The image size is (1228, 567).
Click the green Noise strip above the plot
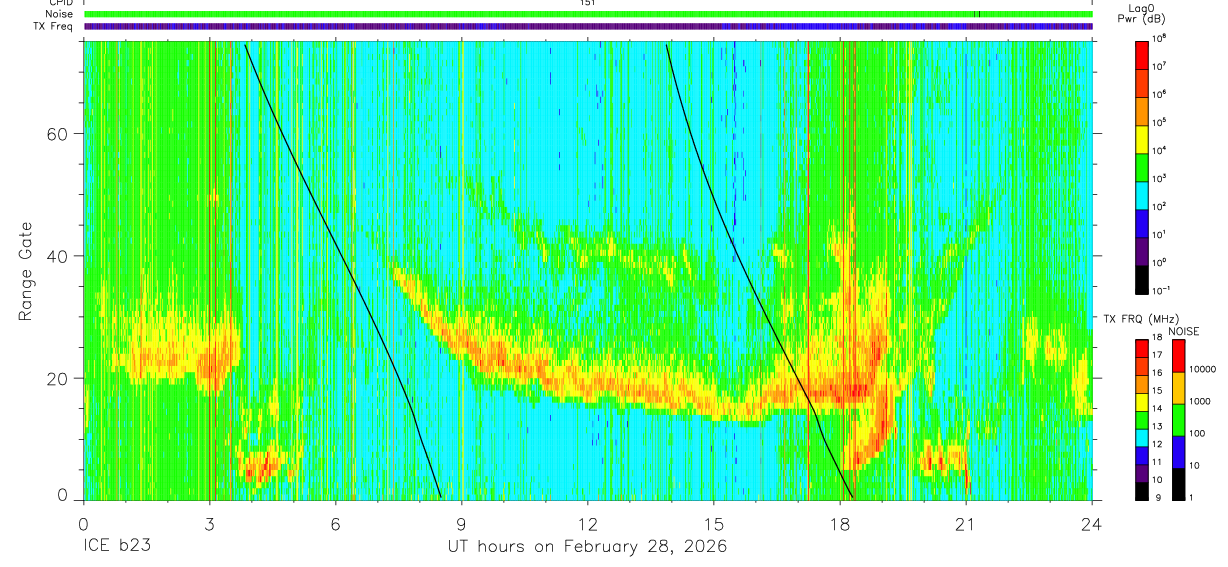pyautogui.click(x=588, y=14)
